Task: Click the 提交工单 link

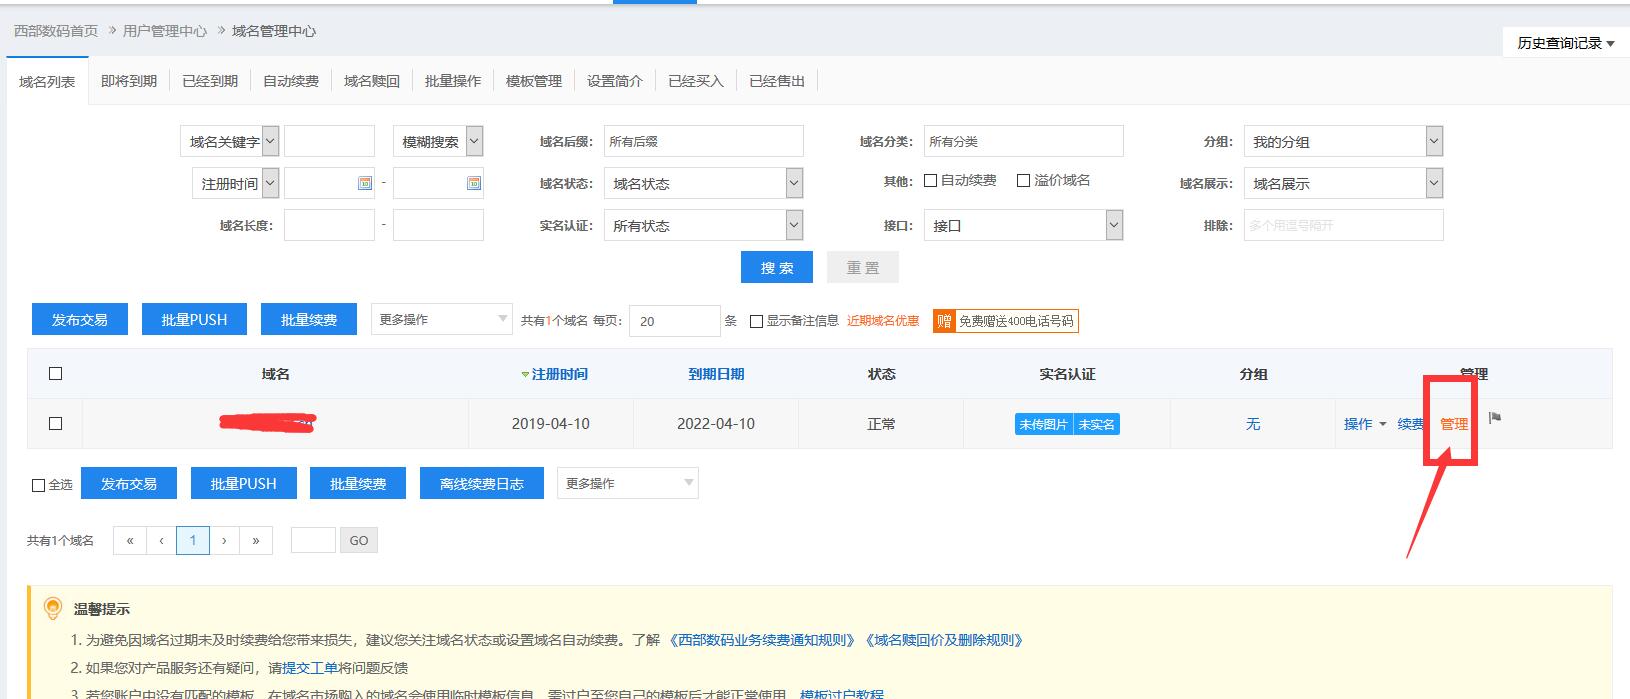Action: (310, 668)
